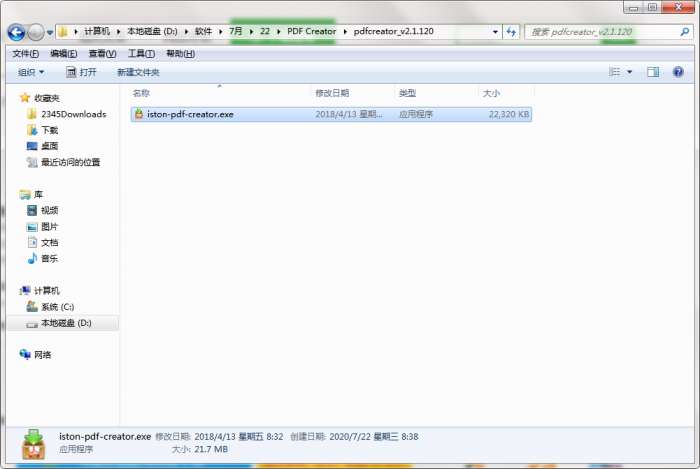Sort by the 修改日期 column header

[x=332, y=93]
